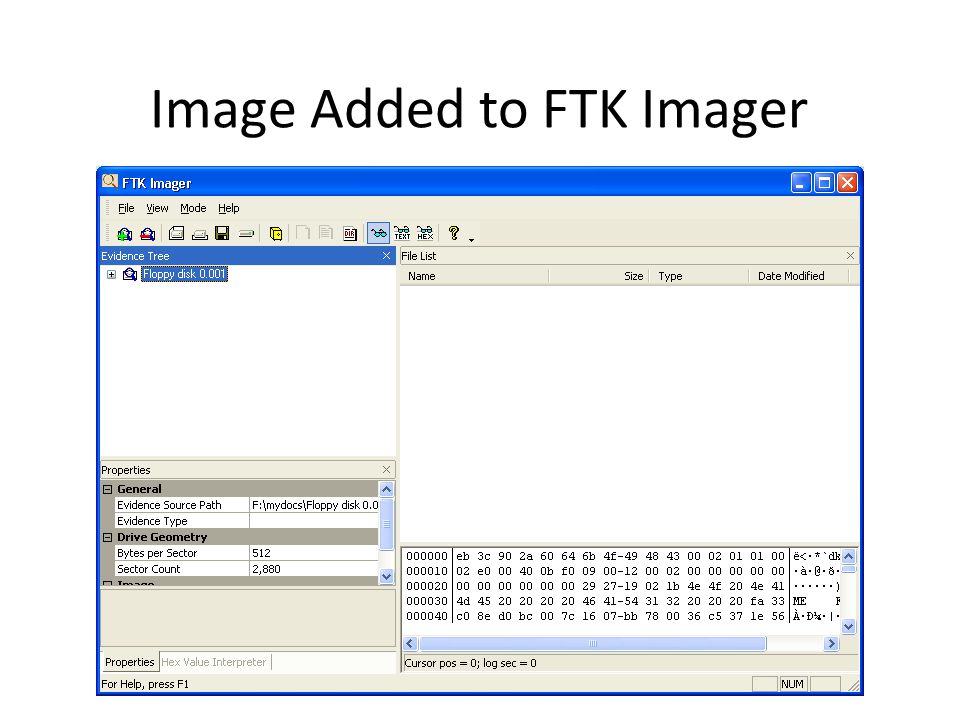The height and width of the screenshot is (720, 960).
Task: Click the Create Disk Image drive icon
Action: coord(176,233)
